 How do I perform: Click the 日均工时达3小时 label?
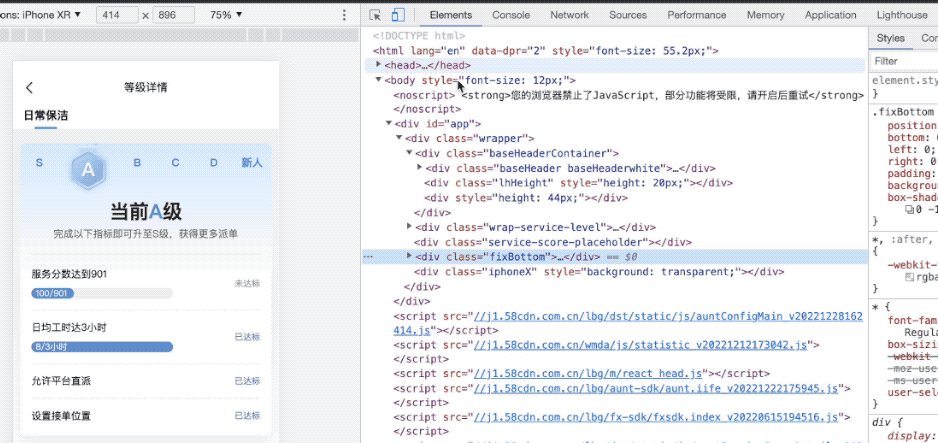[x=69, y=327]
